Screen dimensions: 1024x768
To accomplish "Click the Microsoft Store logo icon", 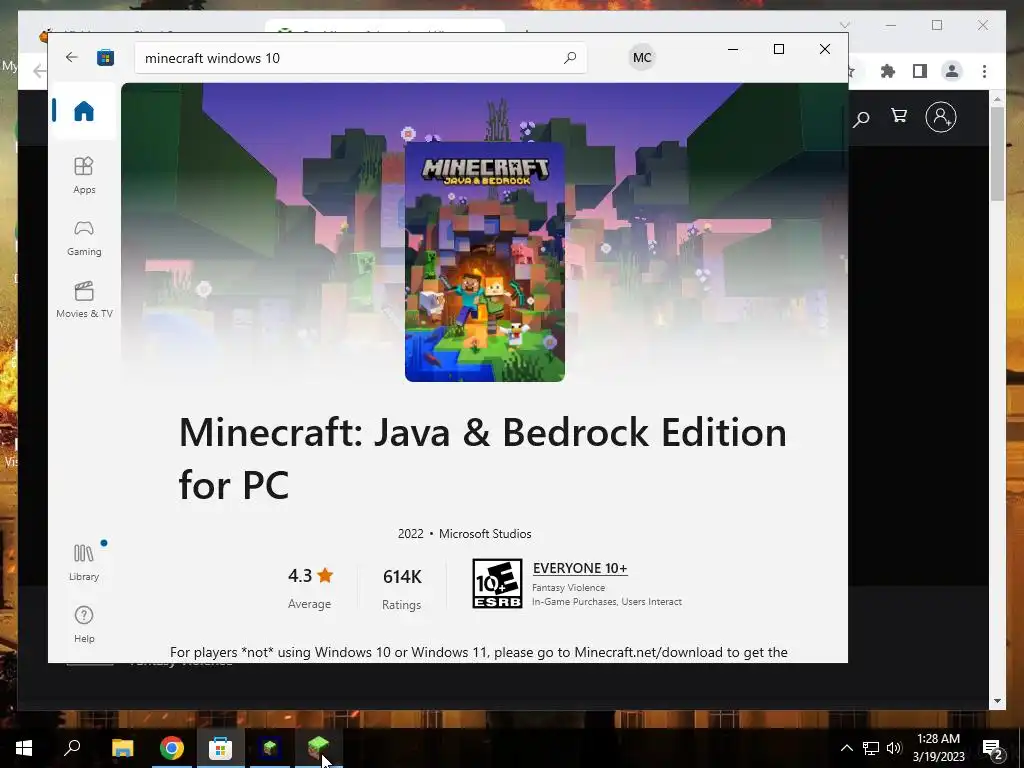I will [x=105, y=57].
